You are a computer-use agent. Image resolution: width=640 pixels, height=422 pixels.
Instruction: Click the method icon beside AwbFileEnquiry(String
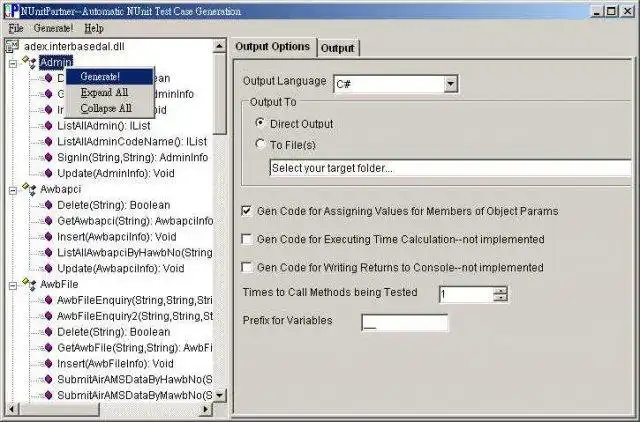pos(48,300)
